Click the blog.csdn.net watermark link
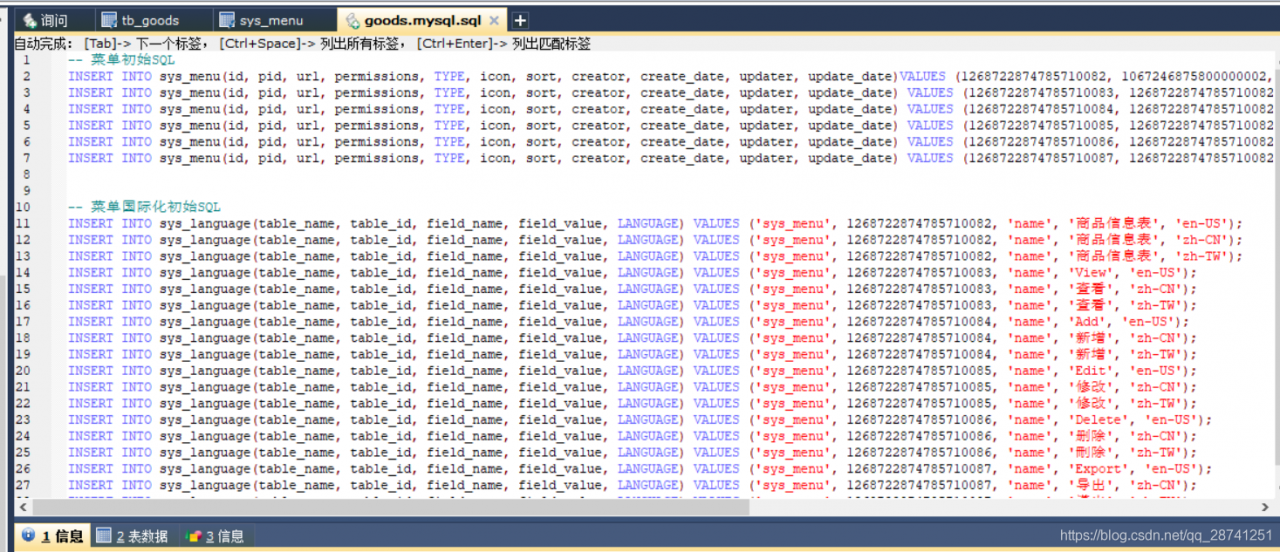1280x552 pixels. pyautogui.click(x=1166, y=536)
